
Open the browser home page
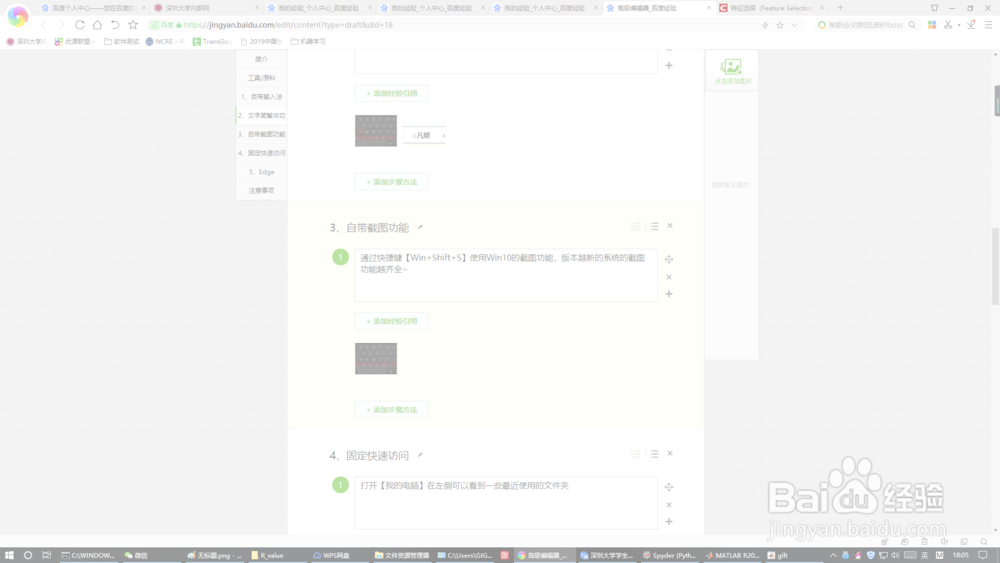click(97, 25)
